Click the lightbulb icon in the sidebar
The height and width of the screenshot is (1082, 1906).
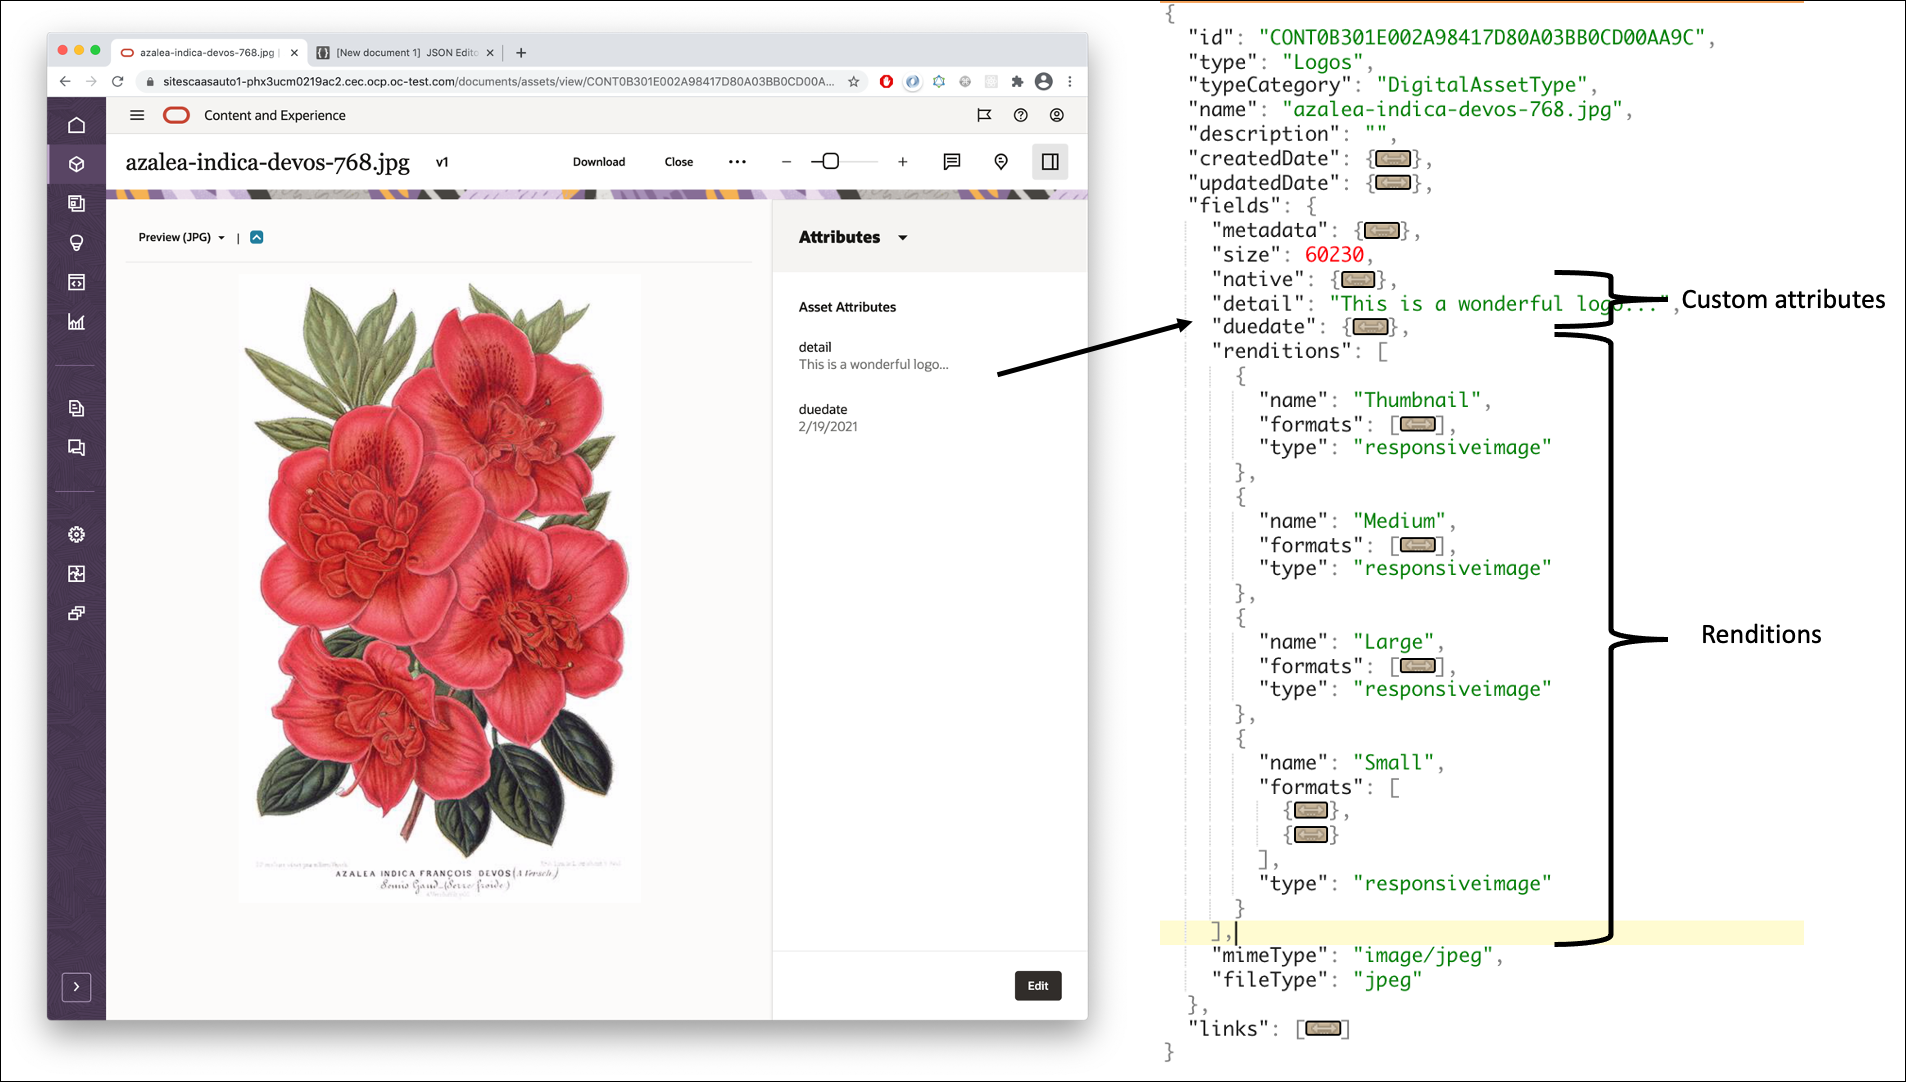76,243
